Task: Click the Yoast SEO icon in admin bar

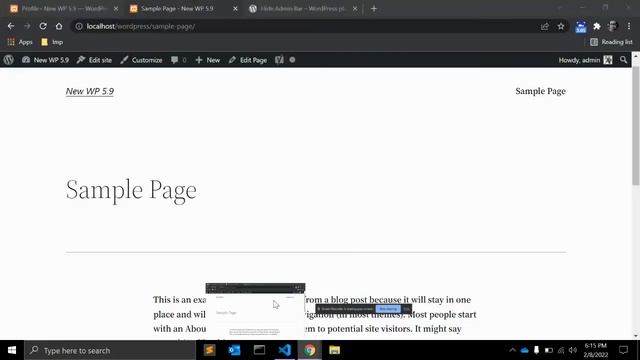Action: (x=279, y=60)
